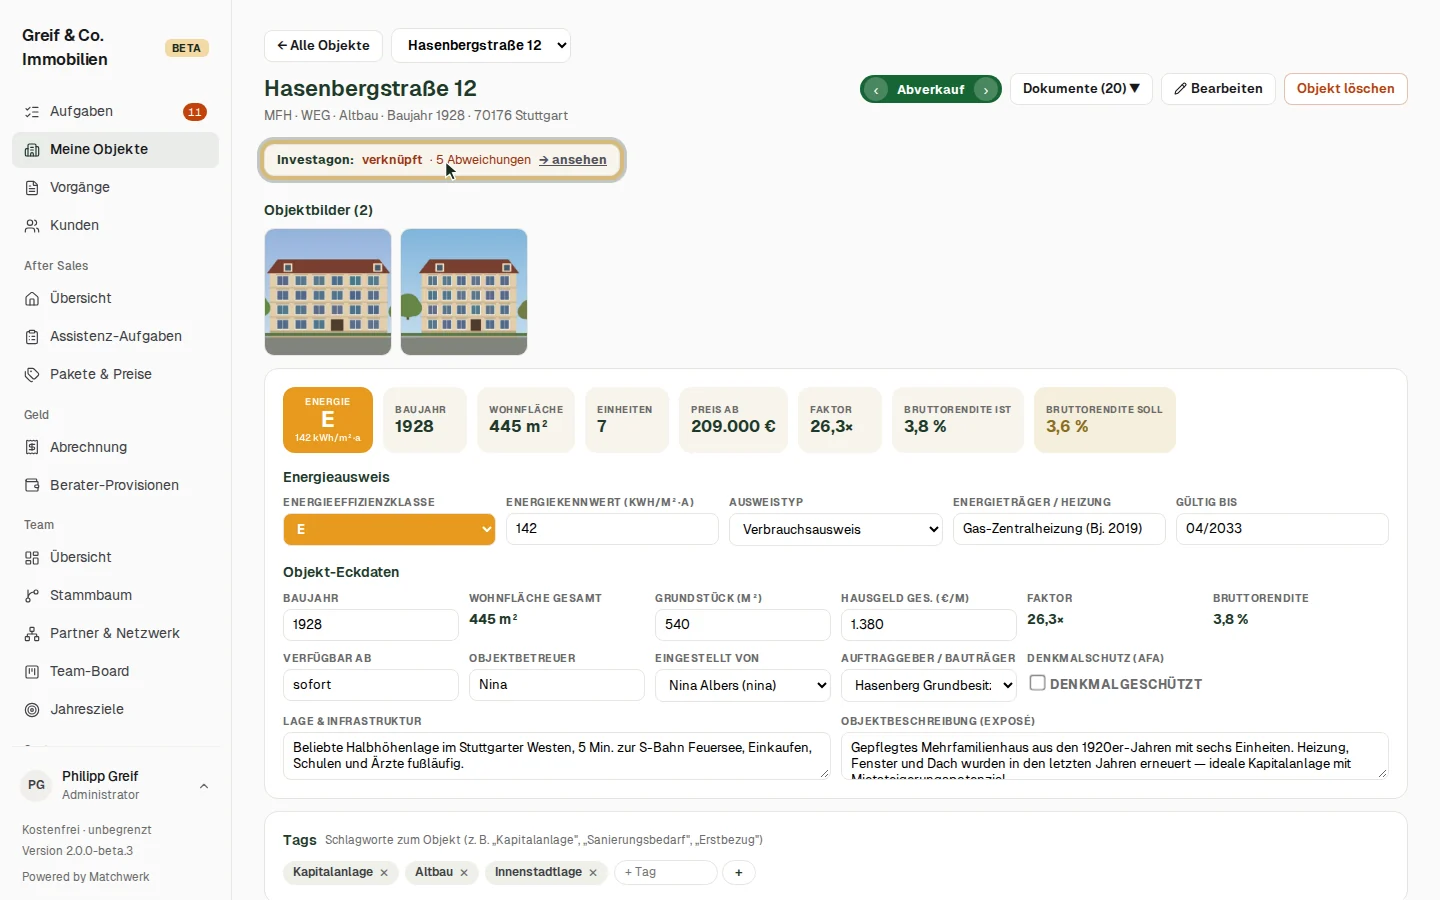The height and width of the screenshot is (900, 1440).
Task: Click the Stammbaum branch icon
Action: tap(32, 596)
